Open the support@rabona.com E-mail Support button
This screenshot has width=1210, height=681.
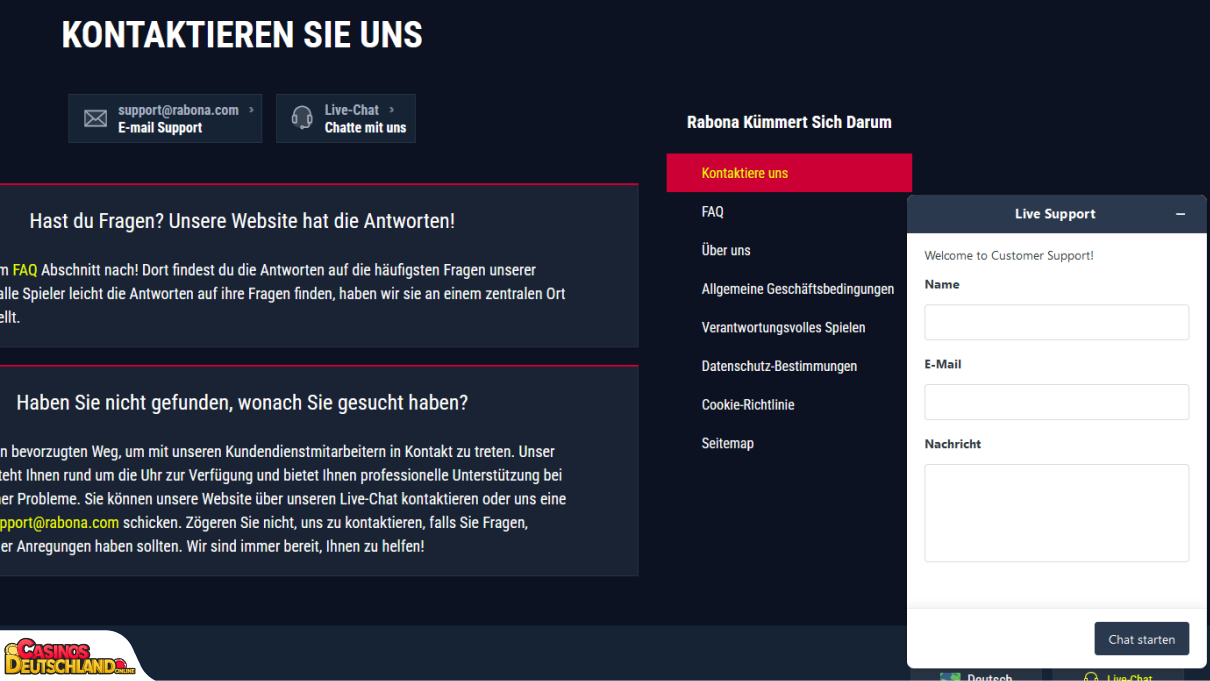[x=165, y=119]
